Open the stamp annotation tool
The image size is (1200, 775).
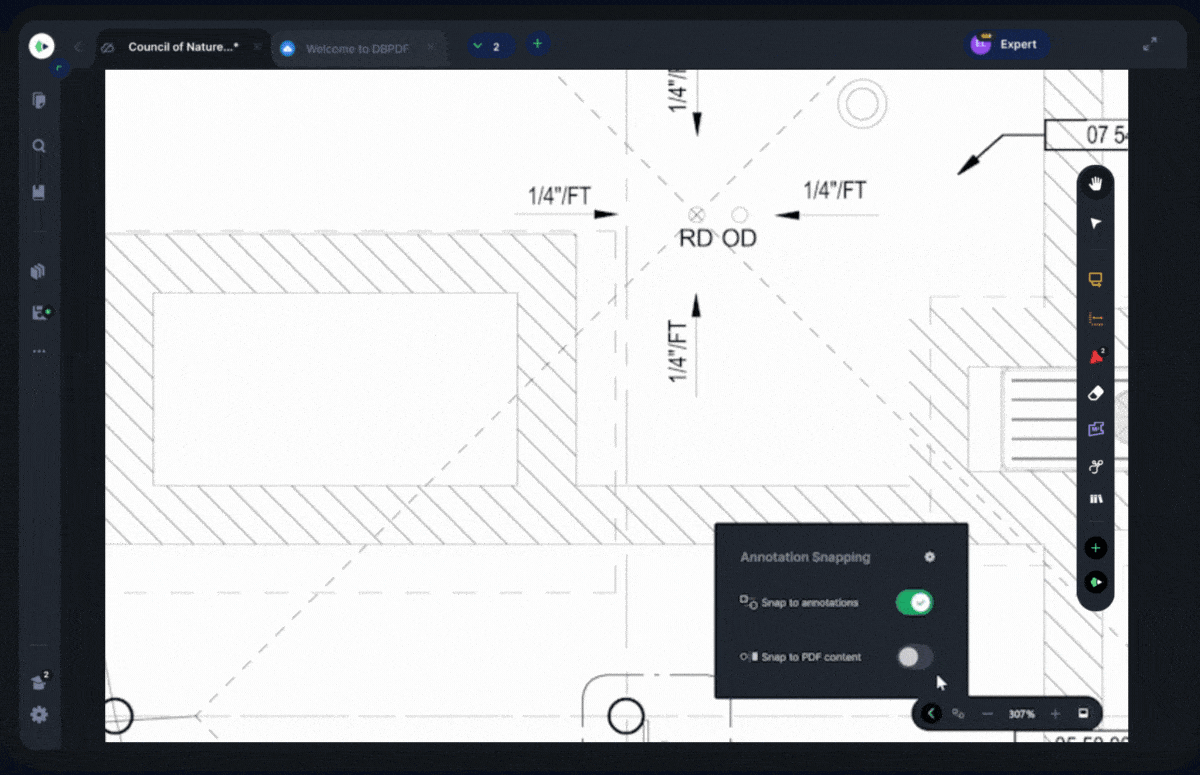[1095, 429]
